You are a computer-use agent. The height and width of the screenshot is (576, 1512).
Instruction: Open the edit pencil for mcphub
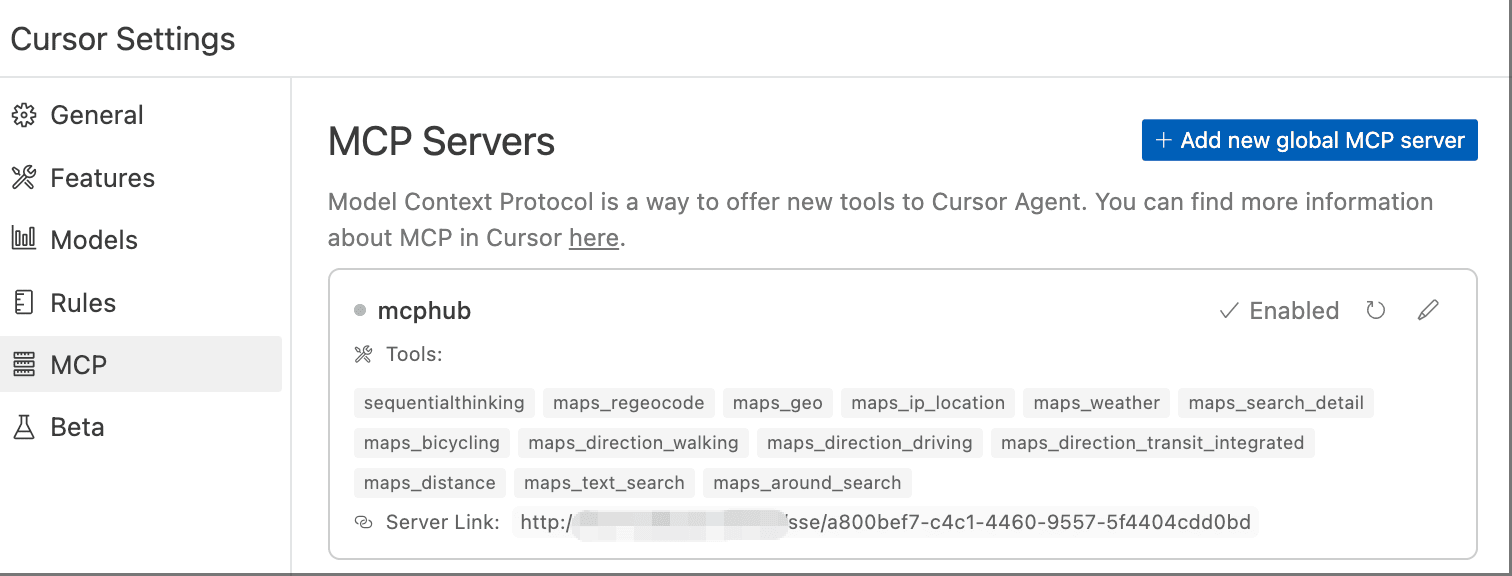pyautogui.click(x=1428, y=310)
